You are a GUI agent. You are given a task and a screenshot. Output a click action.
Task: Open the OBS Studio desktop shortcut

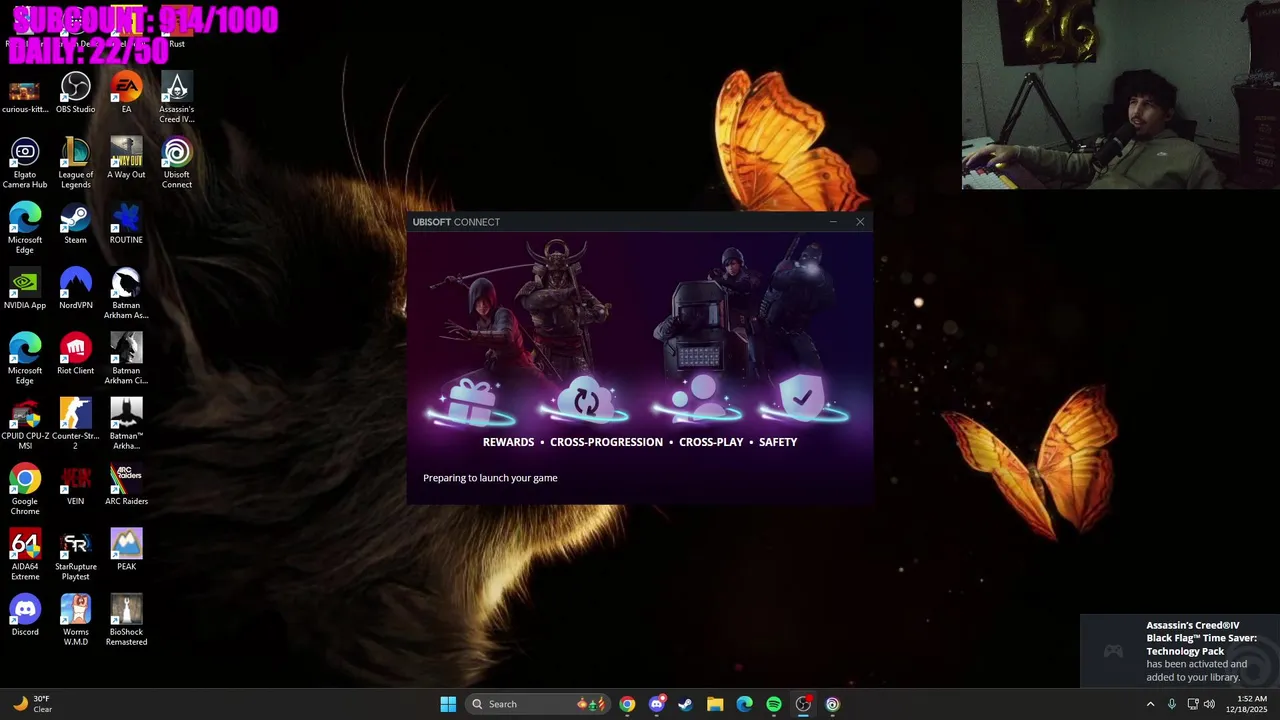76,93
